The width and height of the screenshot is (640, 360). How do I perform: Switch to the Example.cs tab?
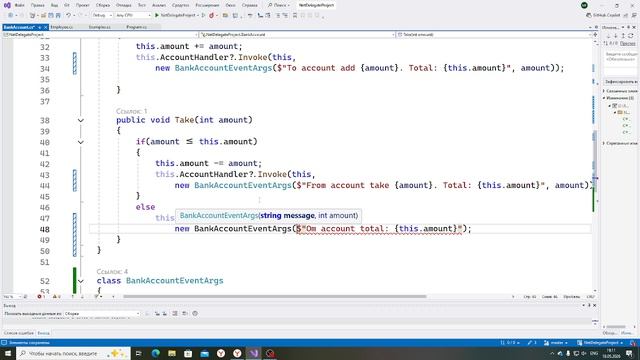point(100,27)
